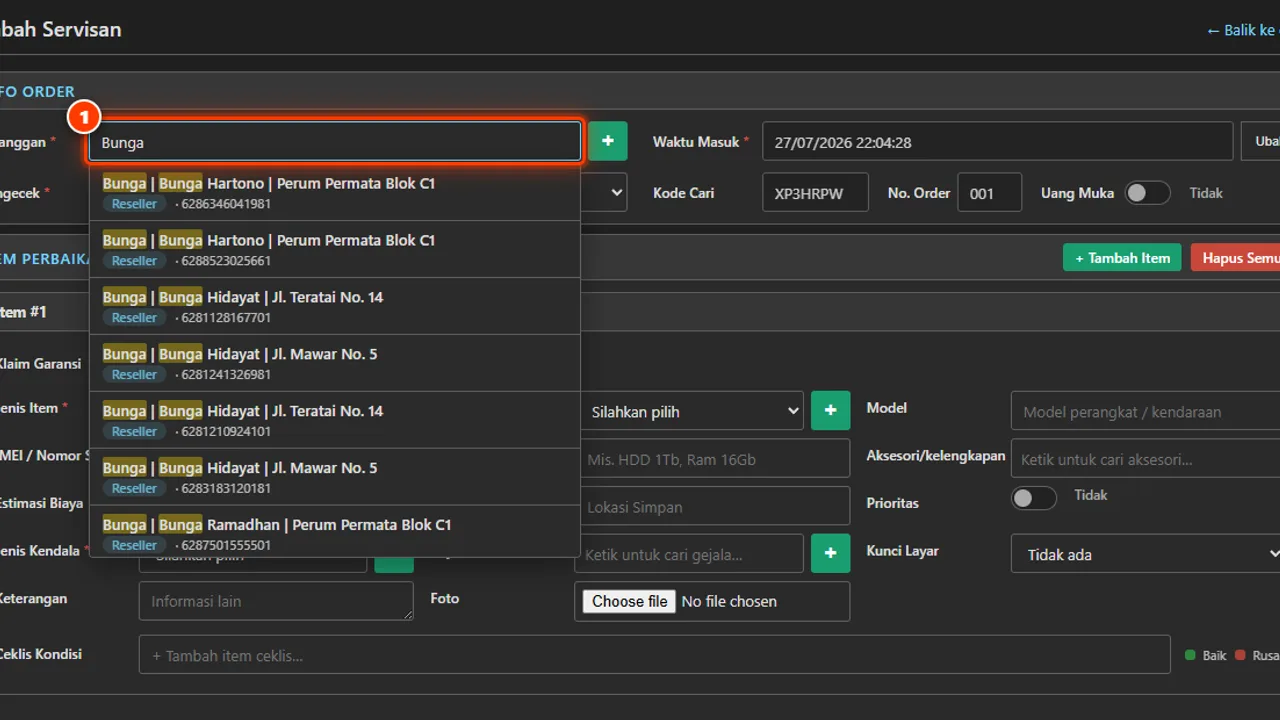Viewport: 1280px width, 720px height.
Task: Click the Aksesori/kelengkapan search field
Action: click(1146, 459)
